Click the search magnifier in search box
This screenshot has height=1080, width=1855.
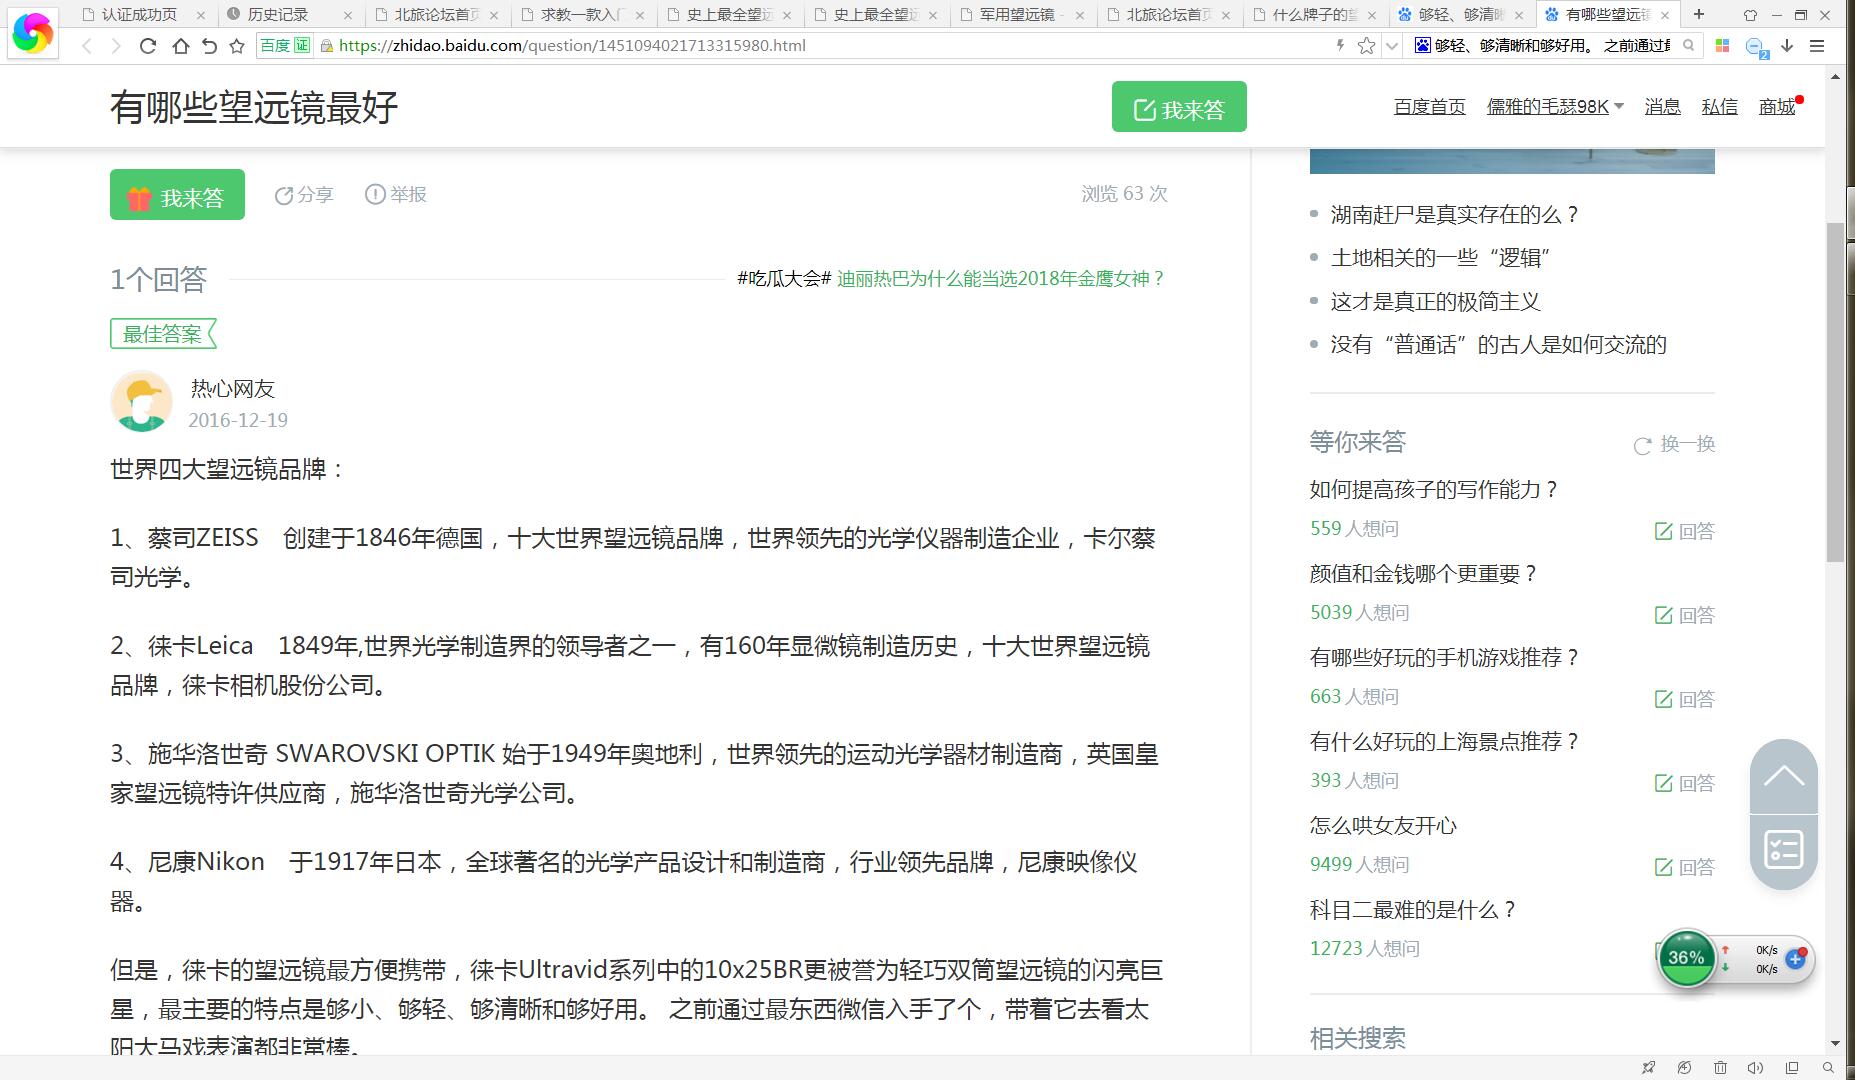(x=1689, y=45)
